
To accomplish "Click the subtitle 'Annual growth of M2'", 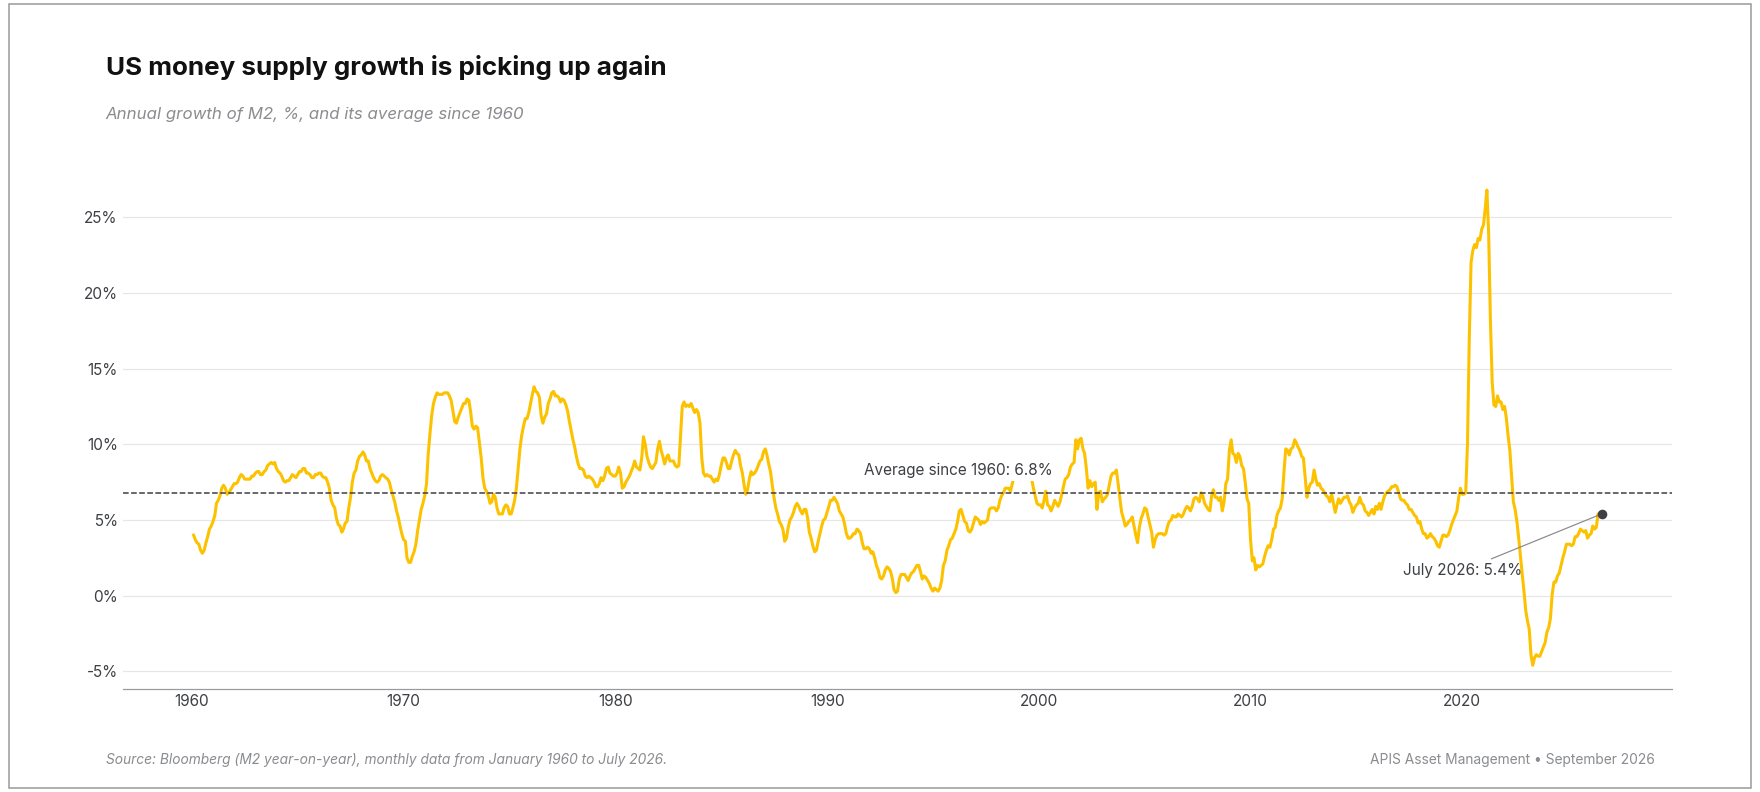I will [x=315, y=113].
